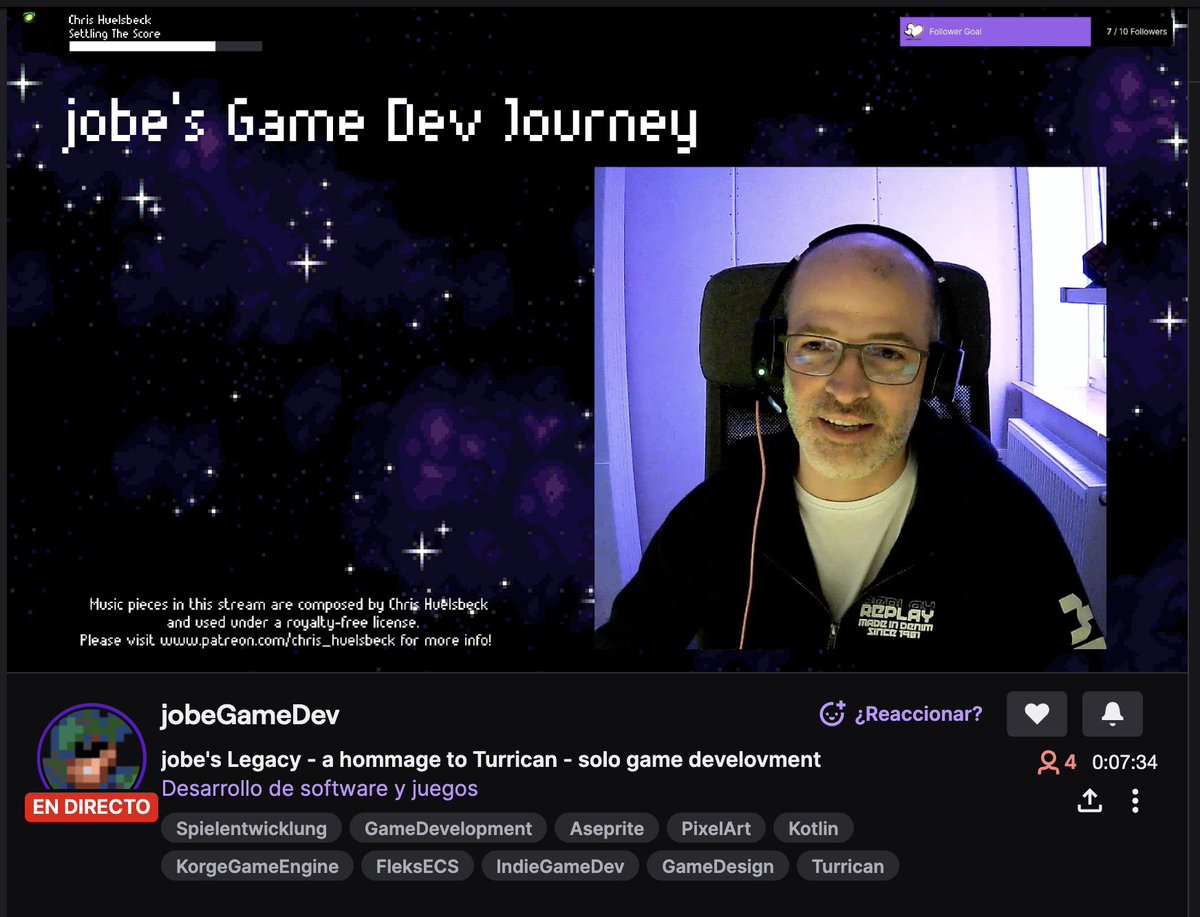
Task: Open category Desarrollo de software y juegos
Action: click(320, 789)
